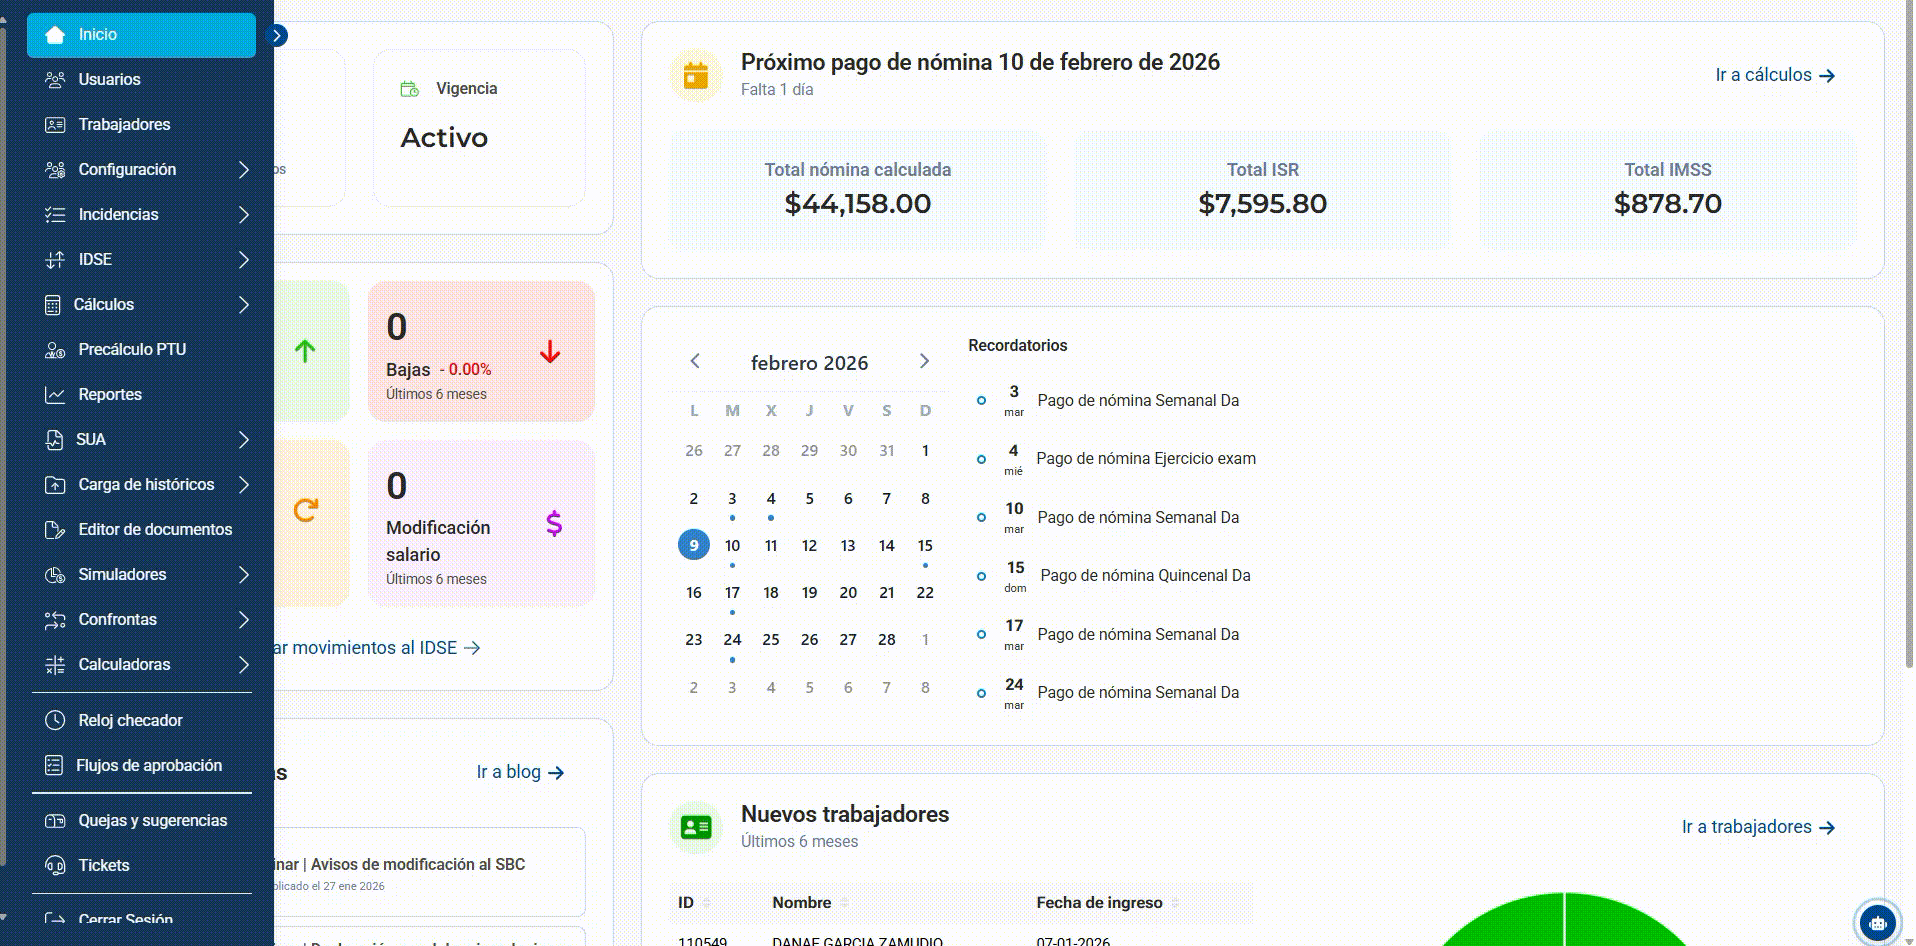Viewport: 1916px width, 946px height.
Task: Click the Simuladores icon
Action: point(55,575)
